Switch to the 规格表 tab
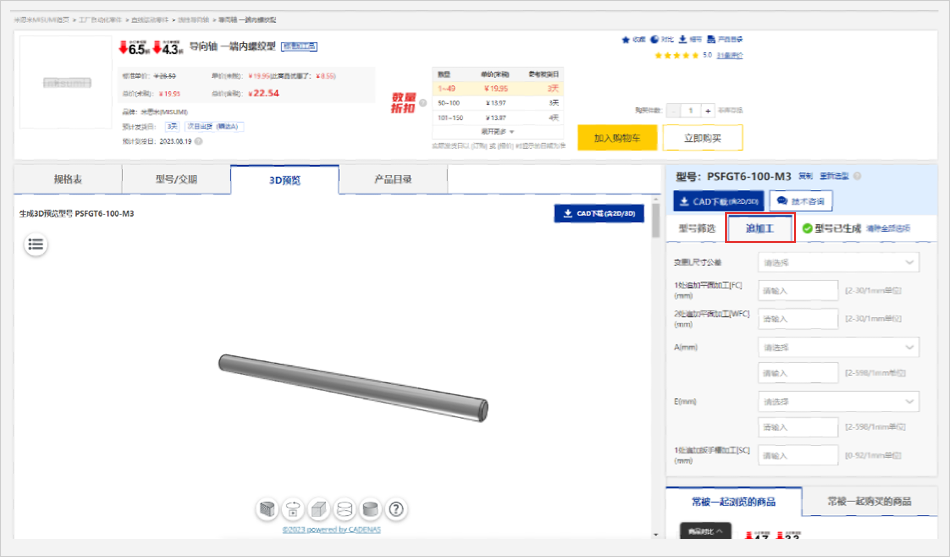This screenshot has height=557, width=950. click(x=68, y=180)
